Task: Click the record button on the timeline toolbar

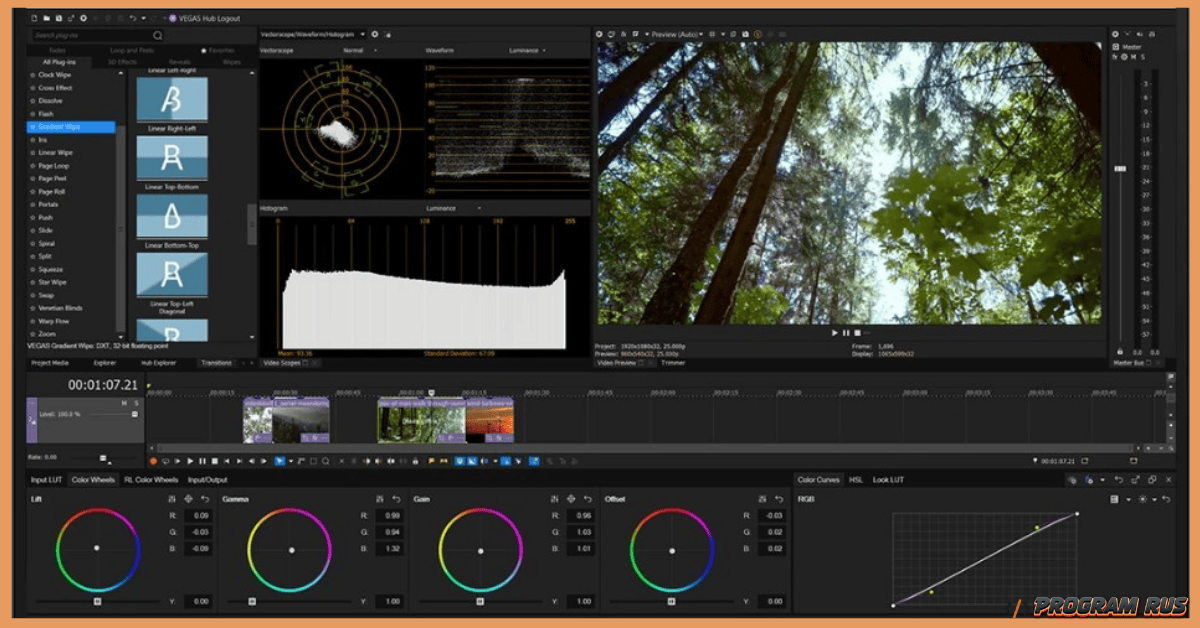Action: pyautogui.click(x=152, y=460)
